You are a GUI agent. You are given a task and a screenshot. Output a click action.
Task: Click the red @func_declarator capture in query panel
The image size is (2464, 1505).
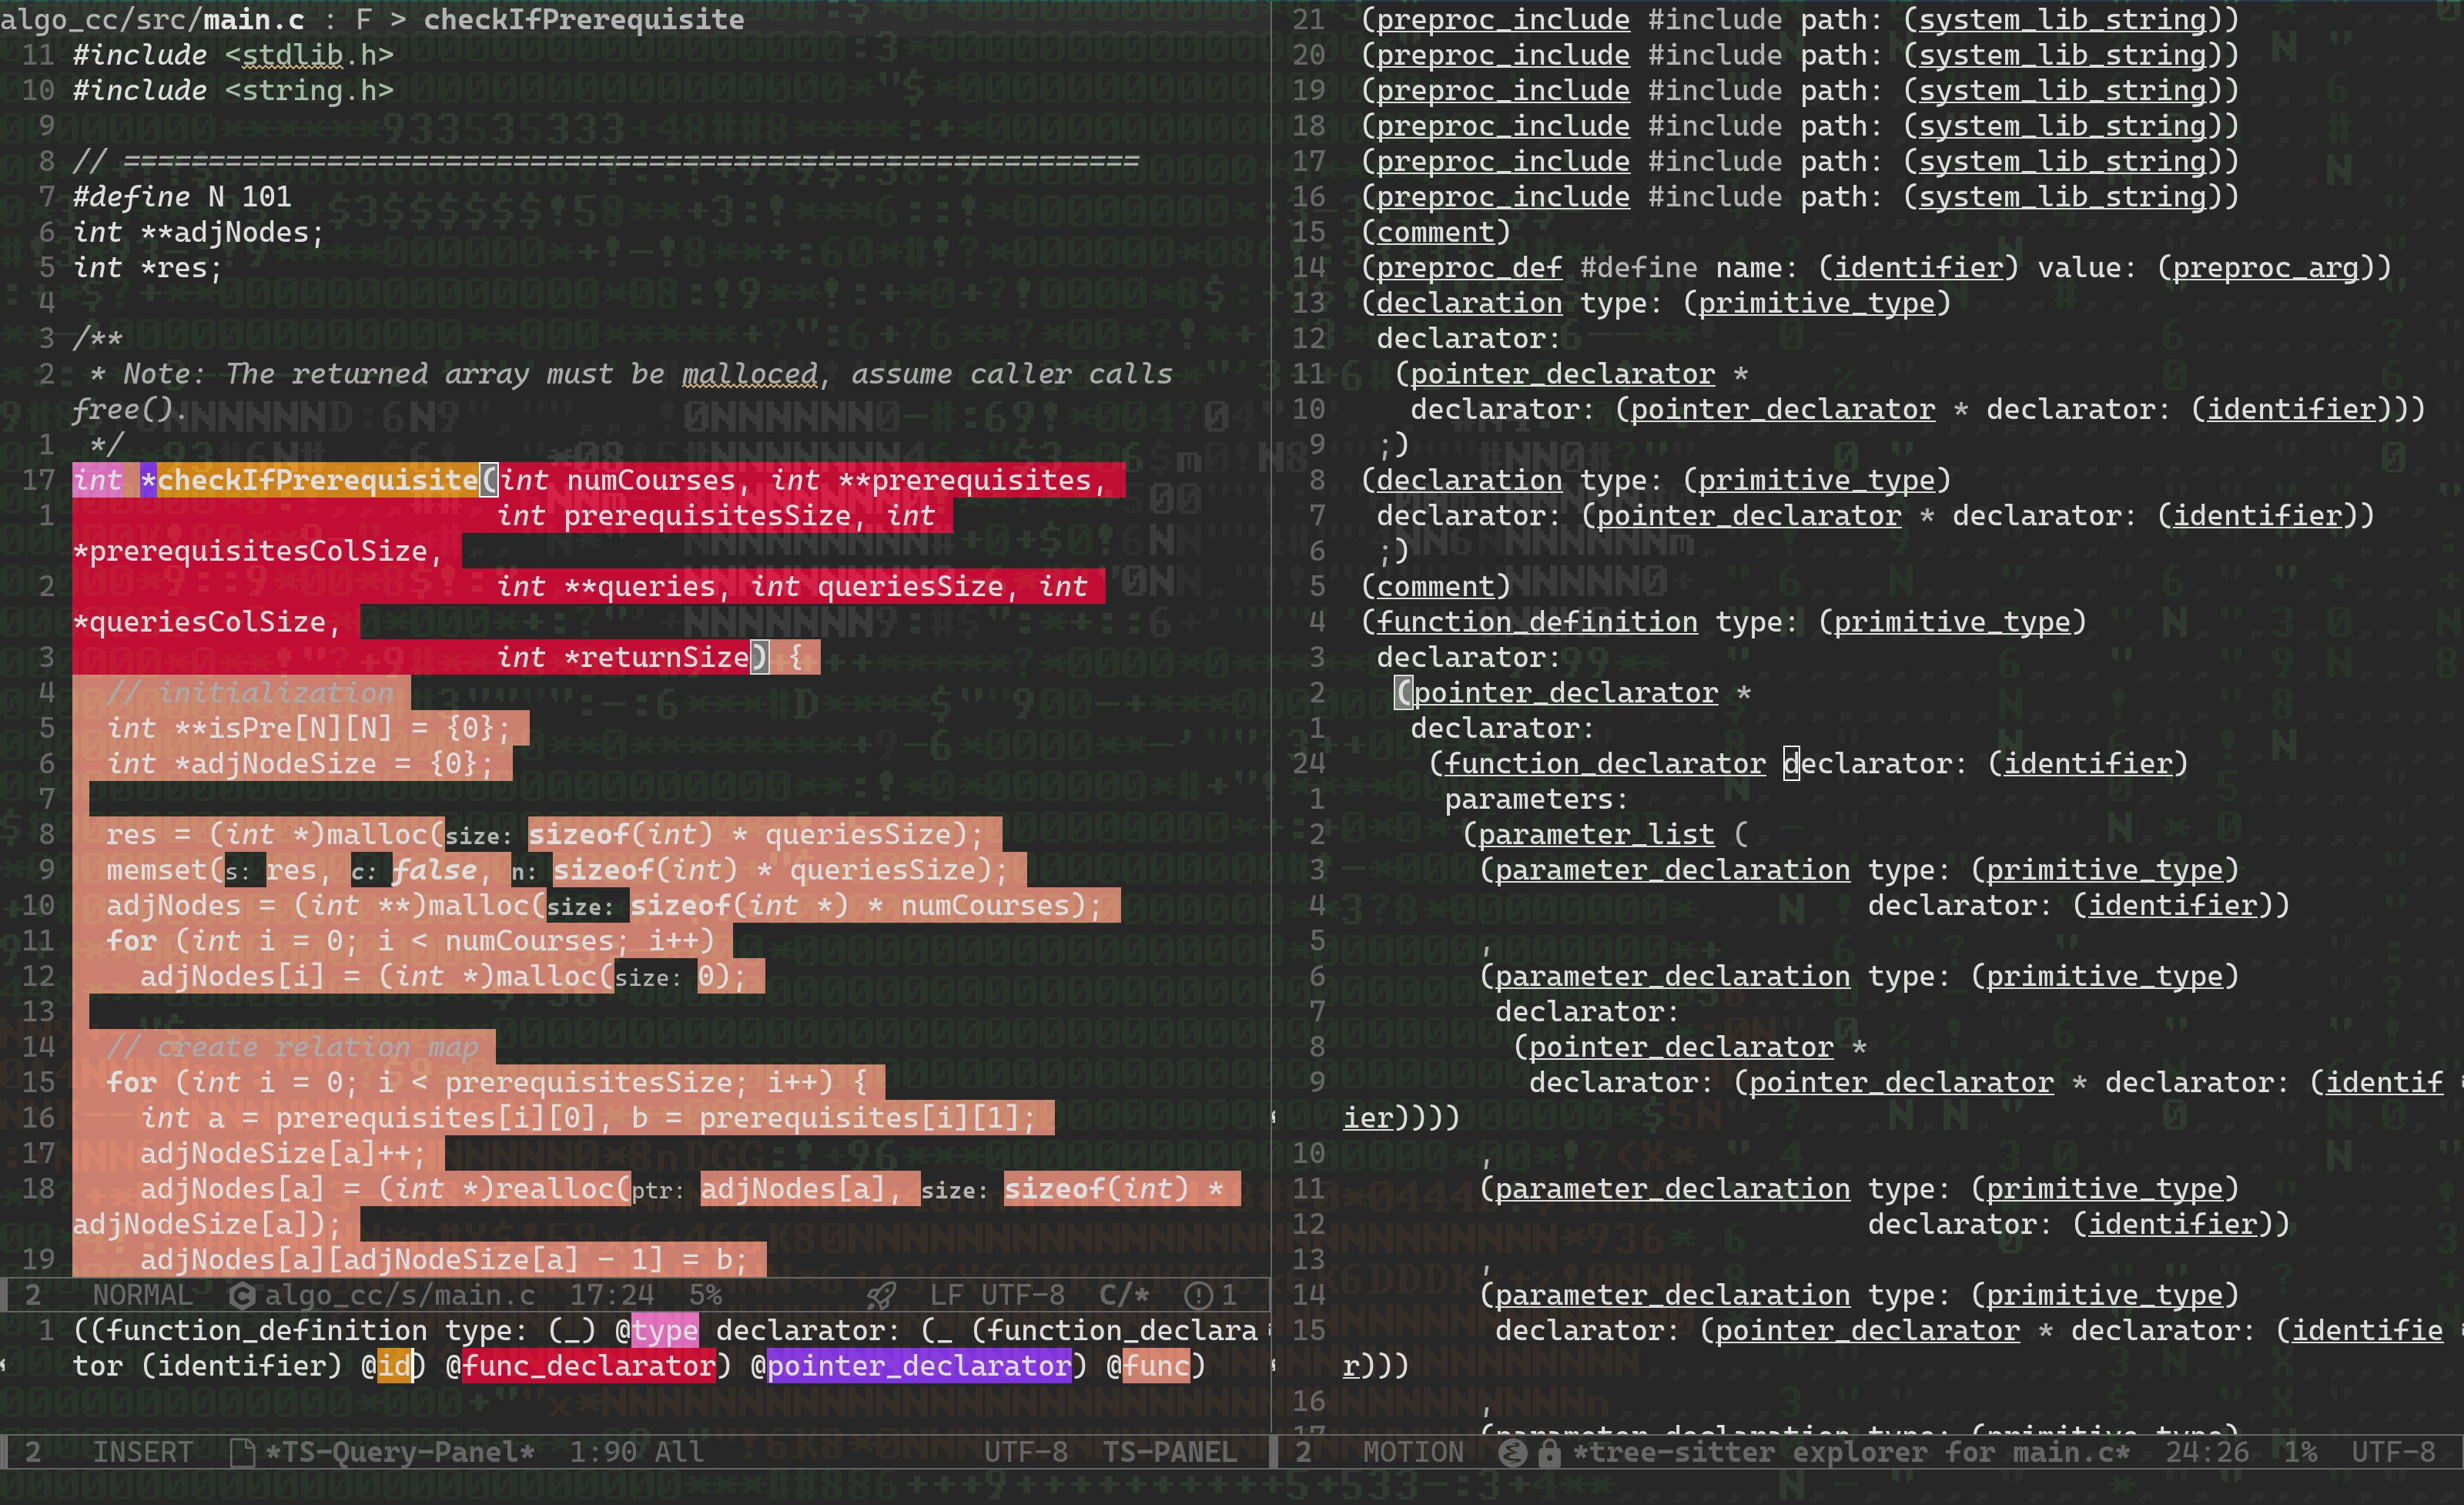click(x=588, y=1366)
